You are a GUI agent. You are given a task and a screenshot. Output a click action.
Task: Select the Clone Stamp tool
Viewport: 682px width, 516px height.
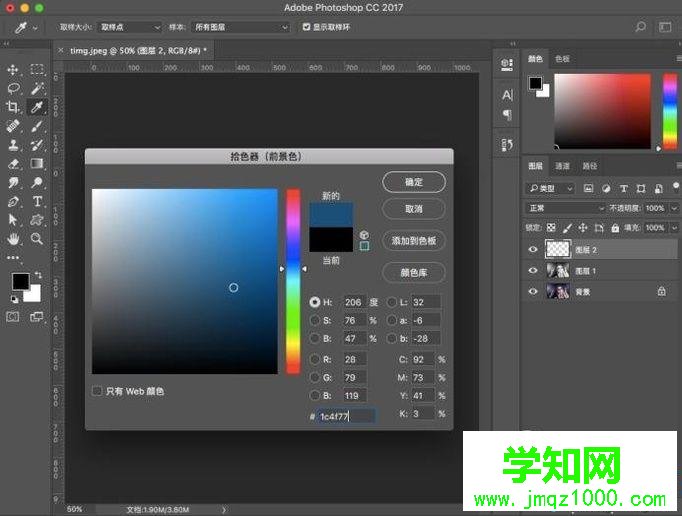tap(13, 145)
